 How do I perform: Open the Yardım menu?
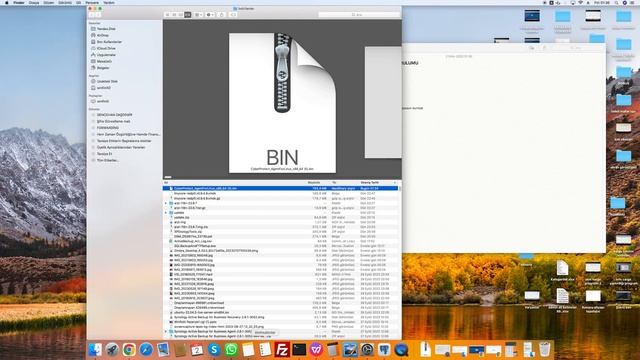click(109, 2)
